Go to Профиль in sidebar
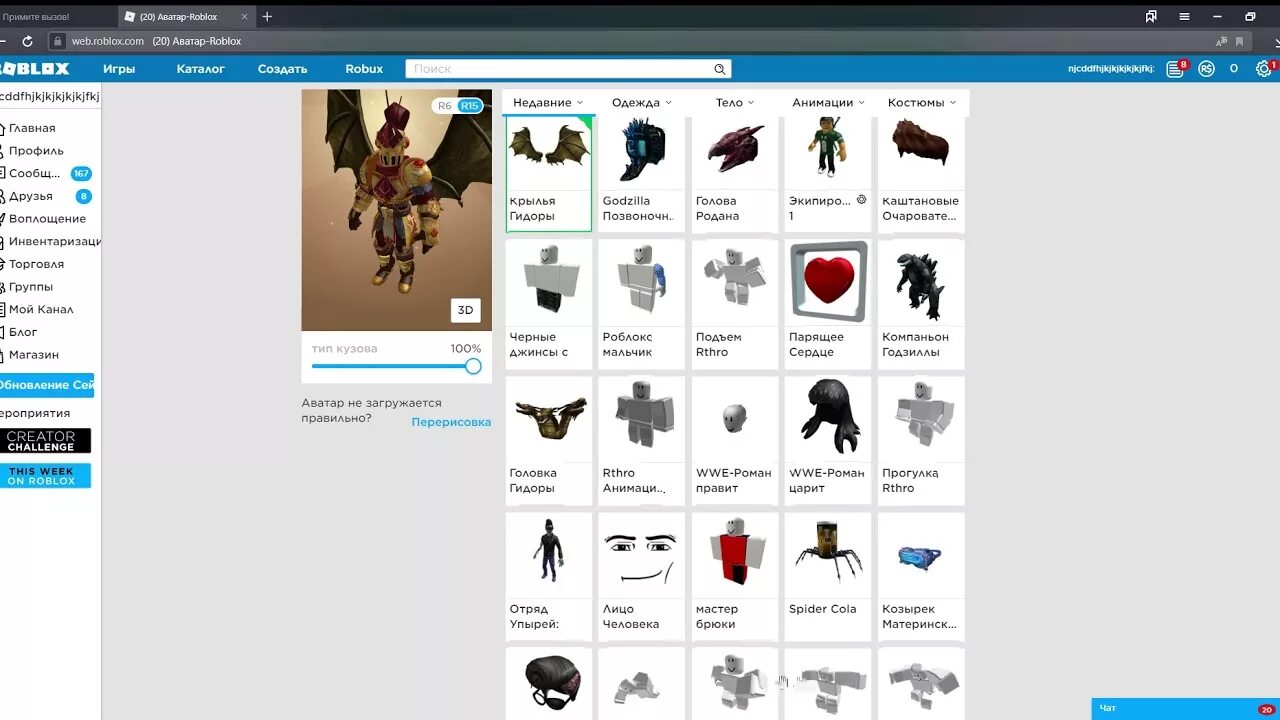 (36, 151)
